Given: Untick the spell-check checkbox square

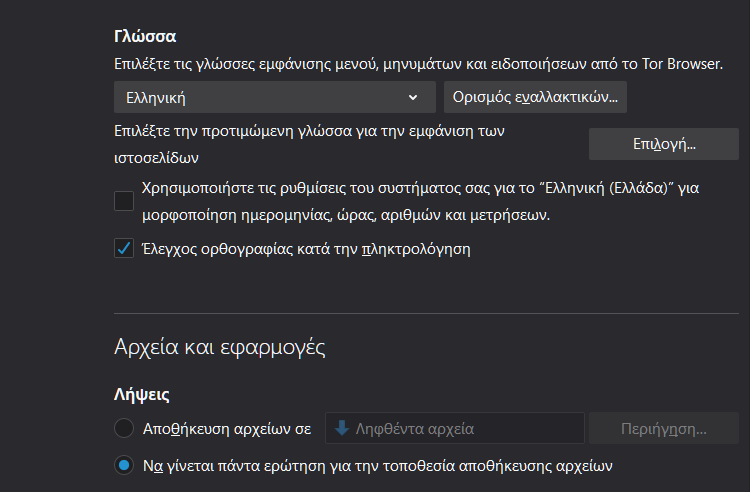Looking at the screenshot, I should coord(124,248).
